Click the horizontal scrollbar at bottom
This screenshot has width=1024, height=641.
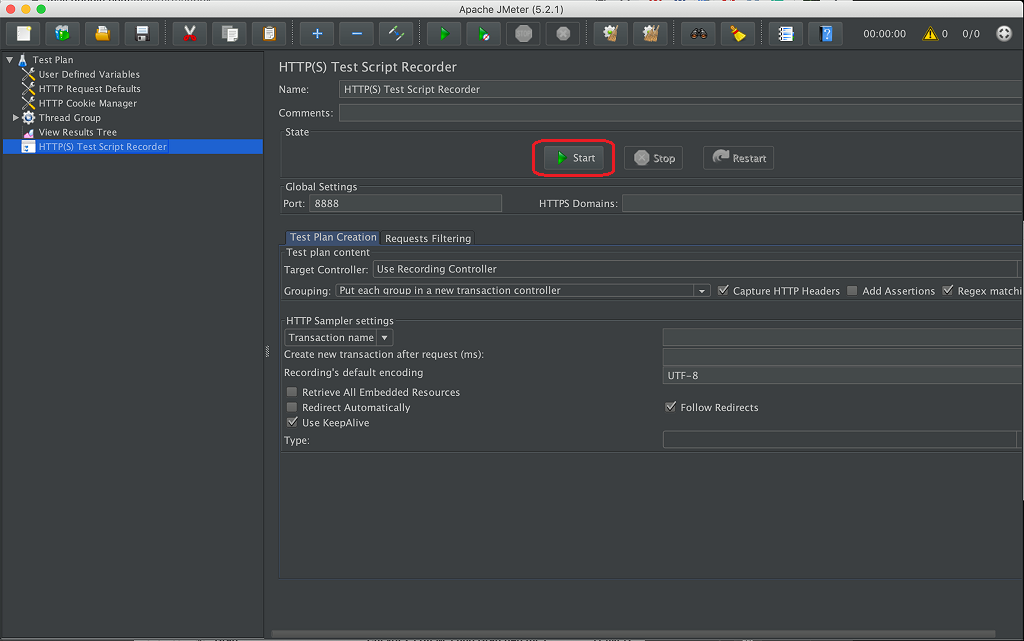coord(633,634)
